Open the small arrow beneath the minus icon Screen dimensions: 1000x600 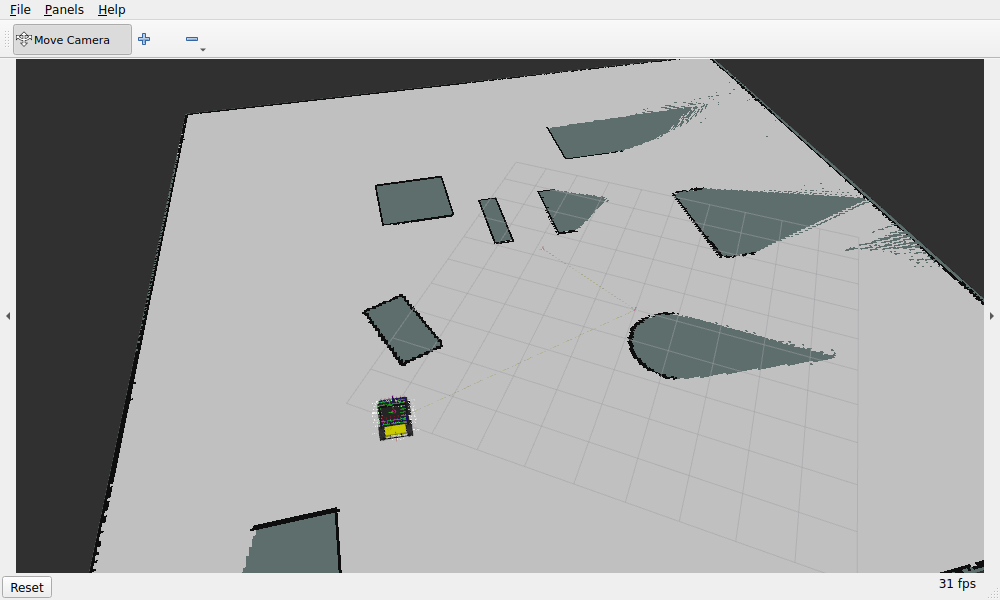(x=203, y=49)
